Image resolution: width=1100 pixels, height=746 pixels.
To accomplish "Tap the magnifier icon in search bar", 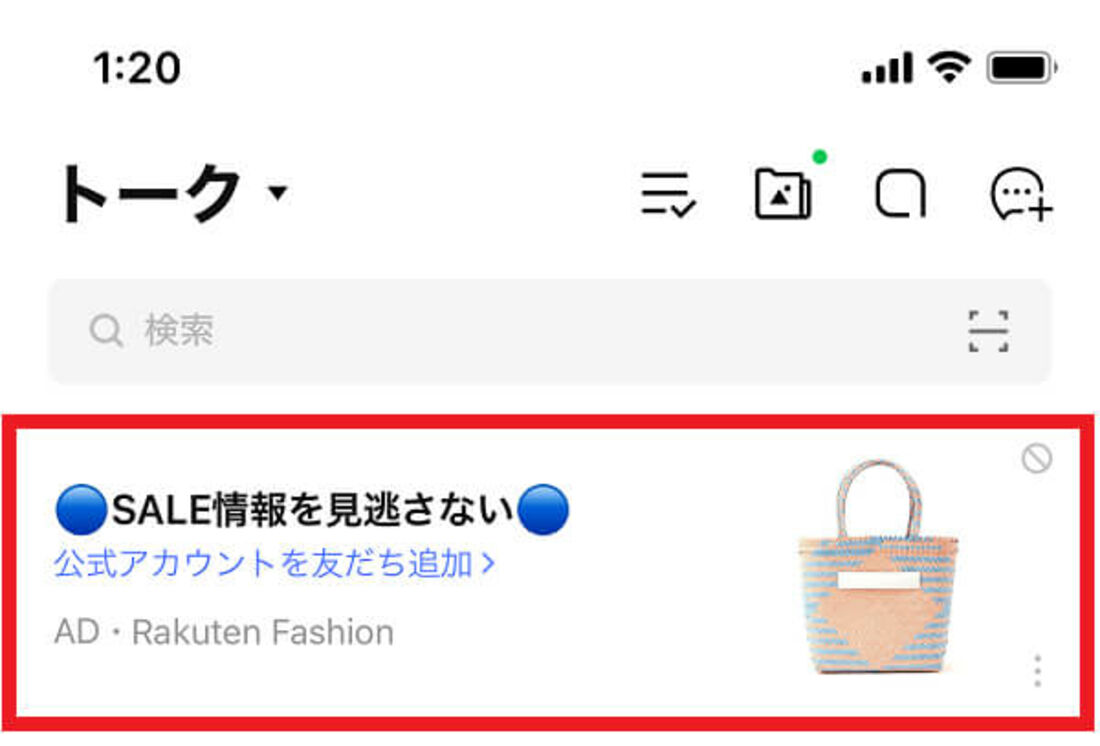I will click(107, 330).
